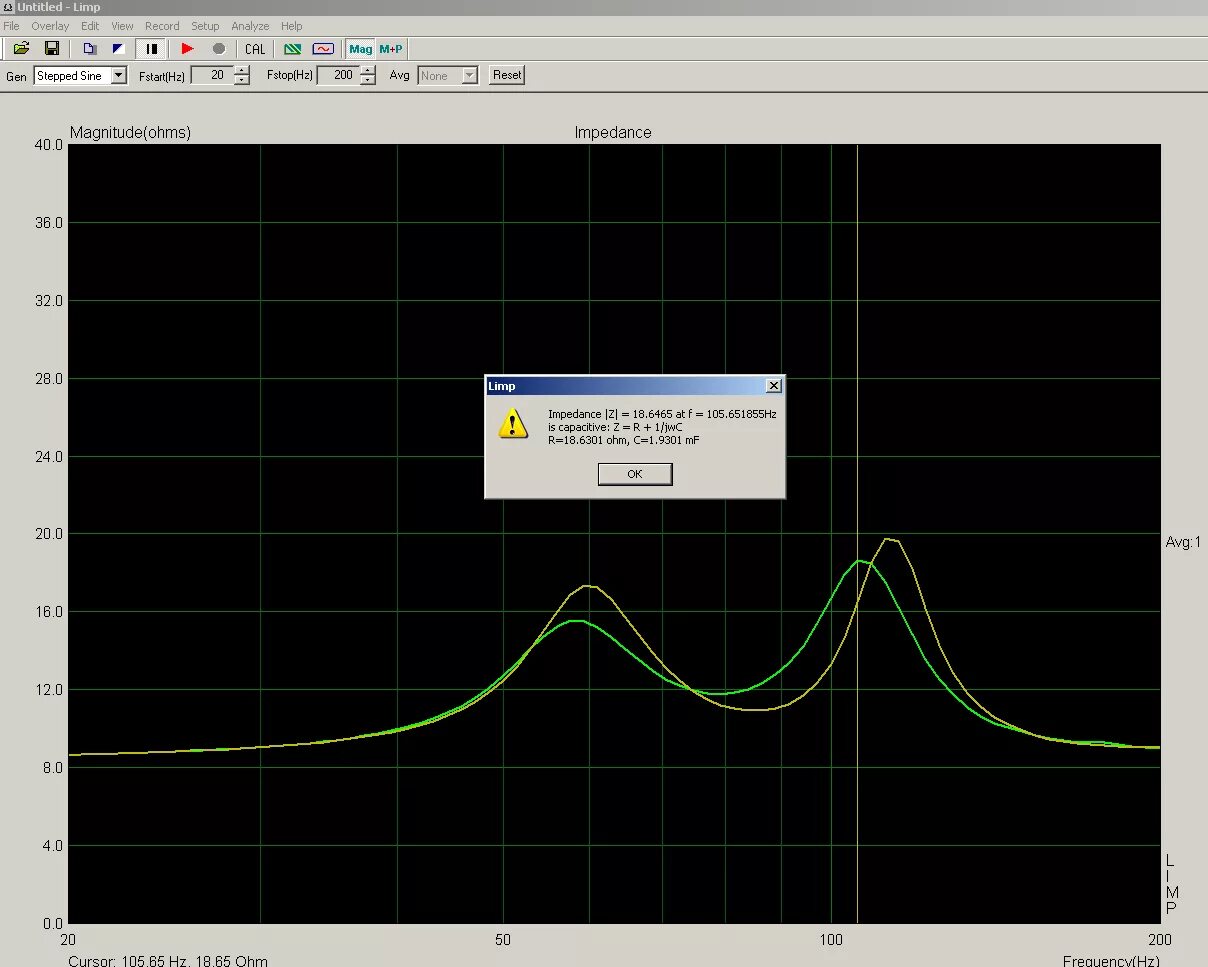Open the Setup menu
The image size is (1208, 967).
tap(205, 26)
